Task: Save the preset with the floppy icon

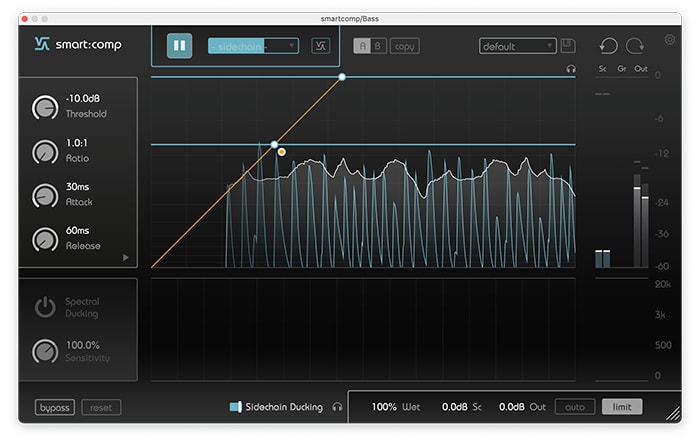Action: click(x=568, y=46)
